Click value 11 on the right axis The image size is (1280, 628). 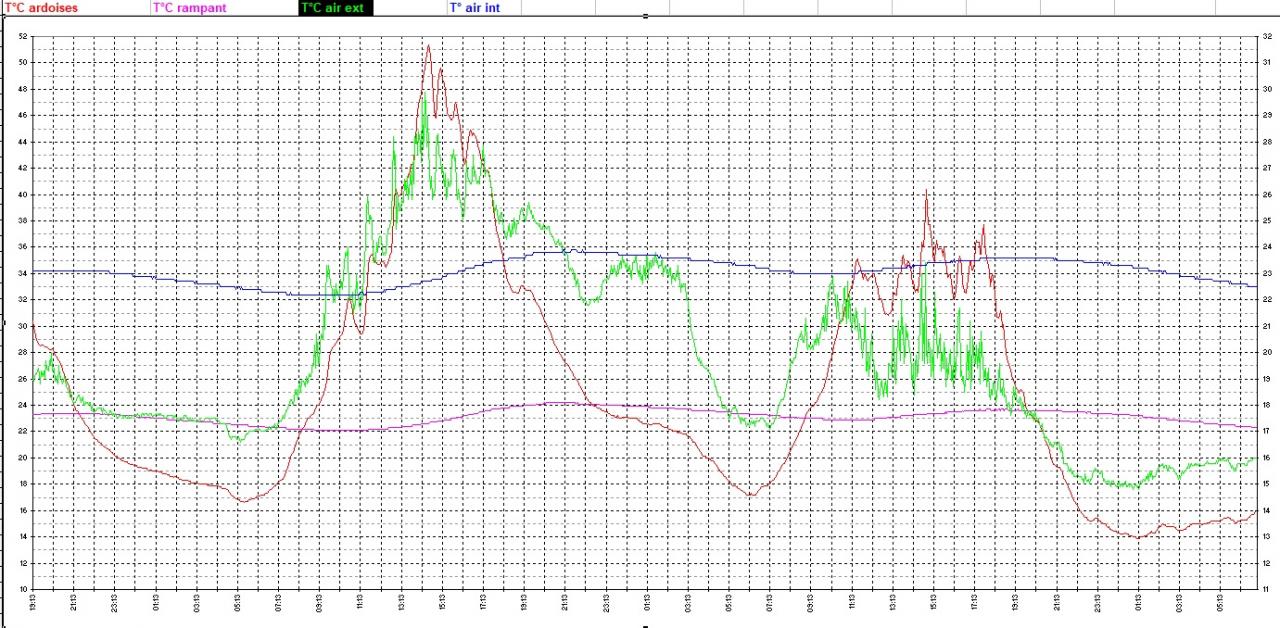coord(1266,590)
